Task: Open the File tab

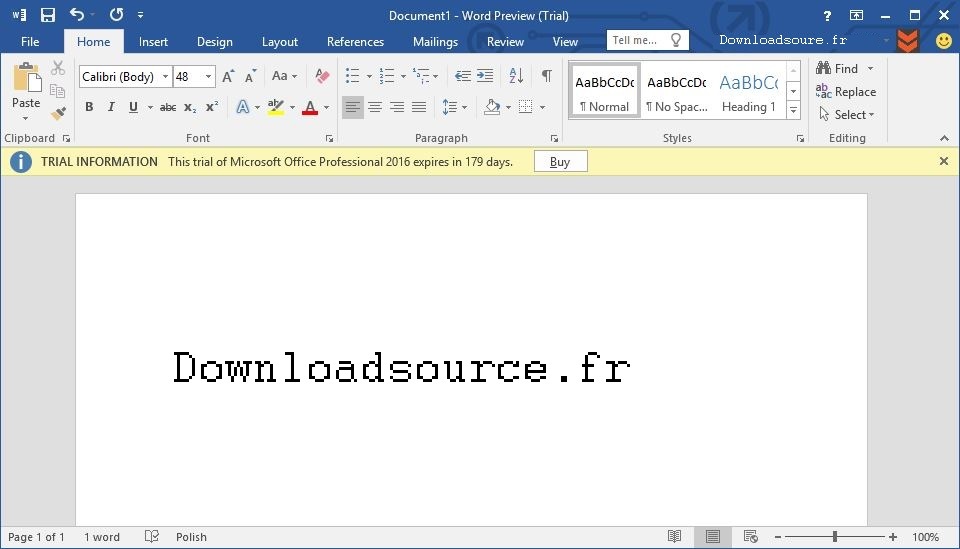Action: (x=30, y=42)
